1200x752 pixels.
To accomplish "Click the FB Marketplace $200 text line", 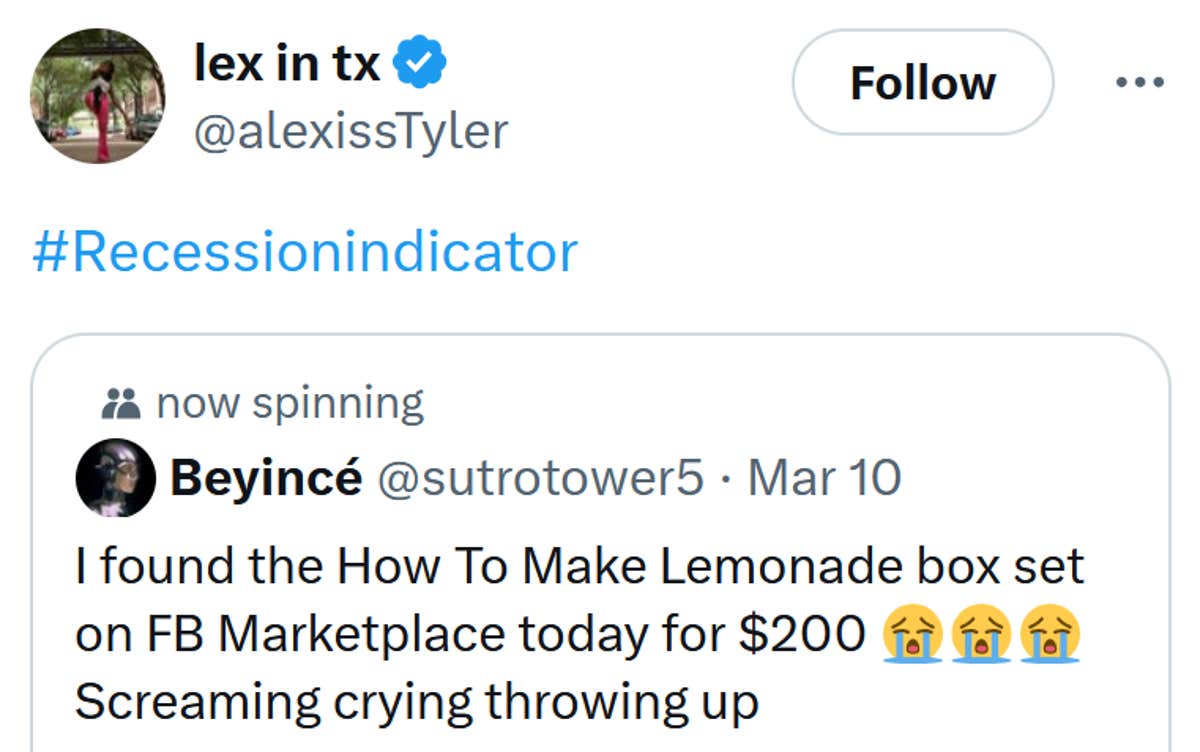I will pyautogui.click(x=470, y=635).
